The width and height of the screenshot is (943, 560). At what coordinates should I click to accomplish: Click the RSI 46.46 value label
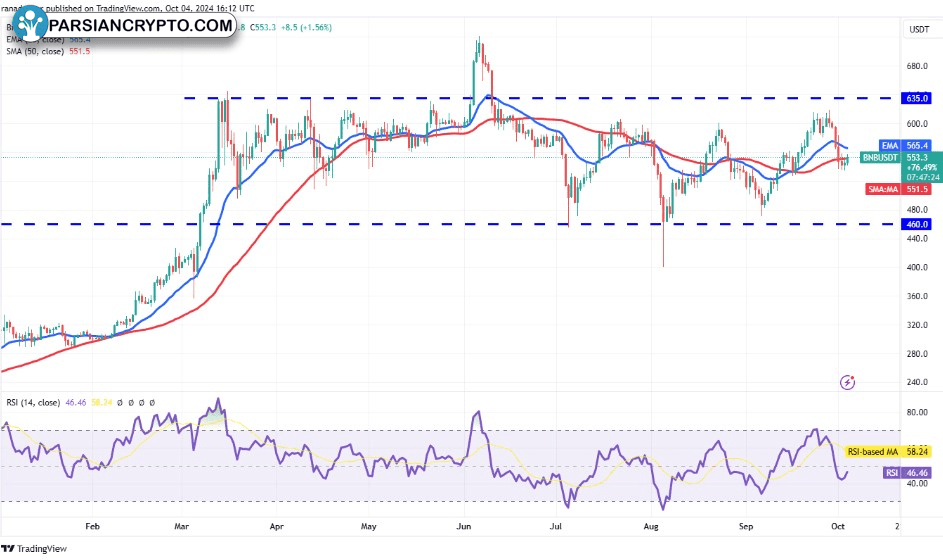(907, 473)
